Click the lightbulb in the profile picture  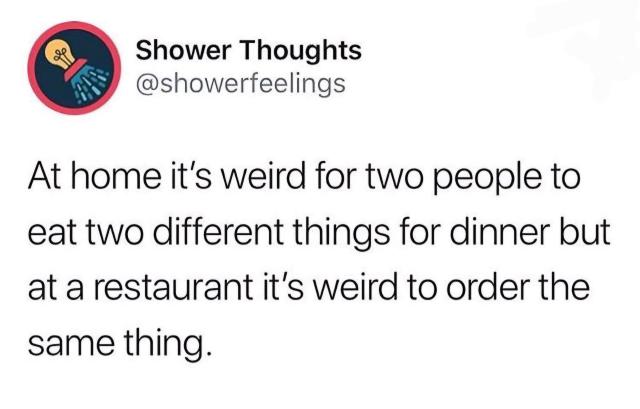click(61, 54)
